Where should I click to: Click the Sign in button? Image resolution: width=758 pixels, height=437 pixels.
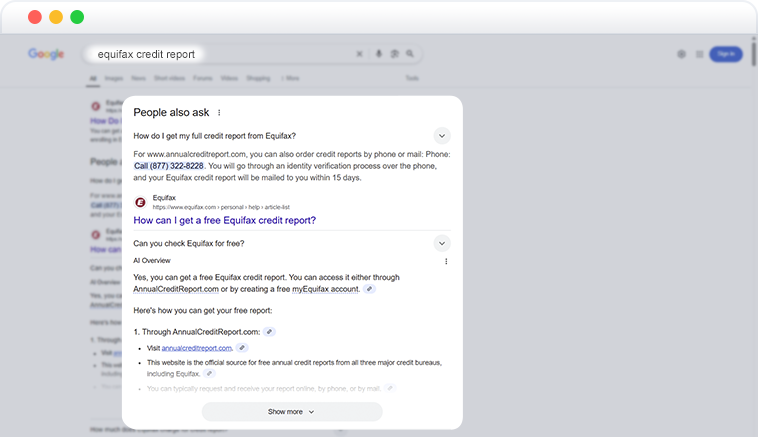[726, 54]
